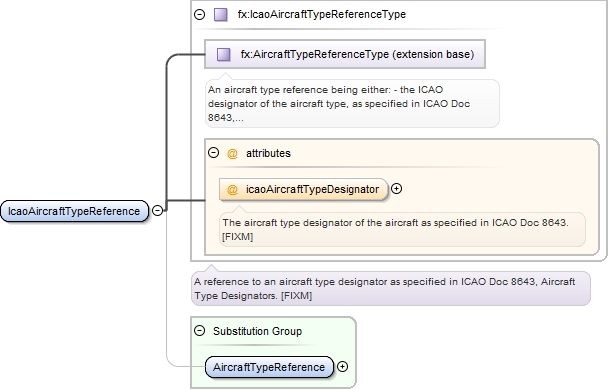Viewport: 609px width, 390px height.
Task: Expand the AircraftTypeReference element
Action: coord(343,367)
